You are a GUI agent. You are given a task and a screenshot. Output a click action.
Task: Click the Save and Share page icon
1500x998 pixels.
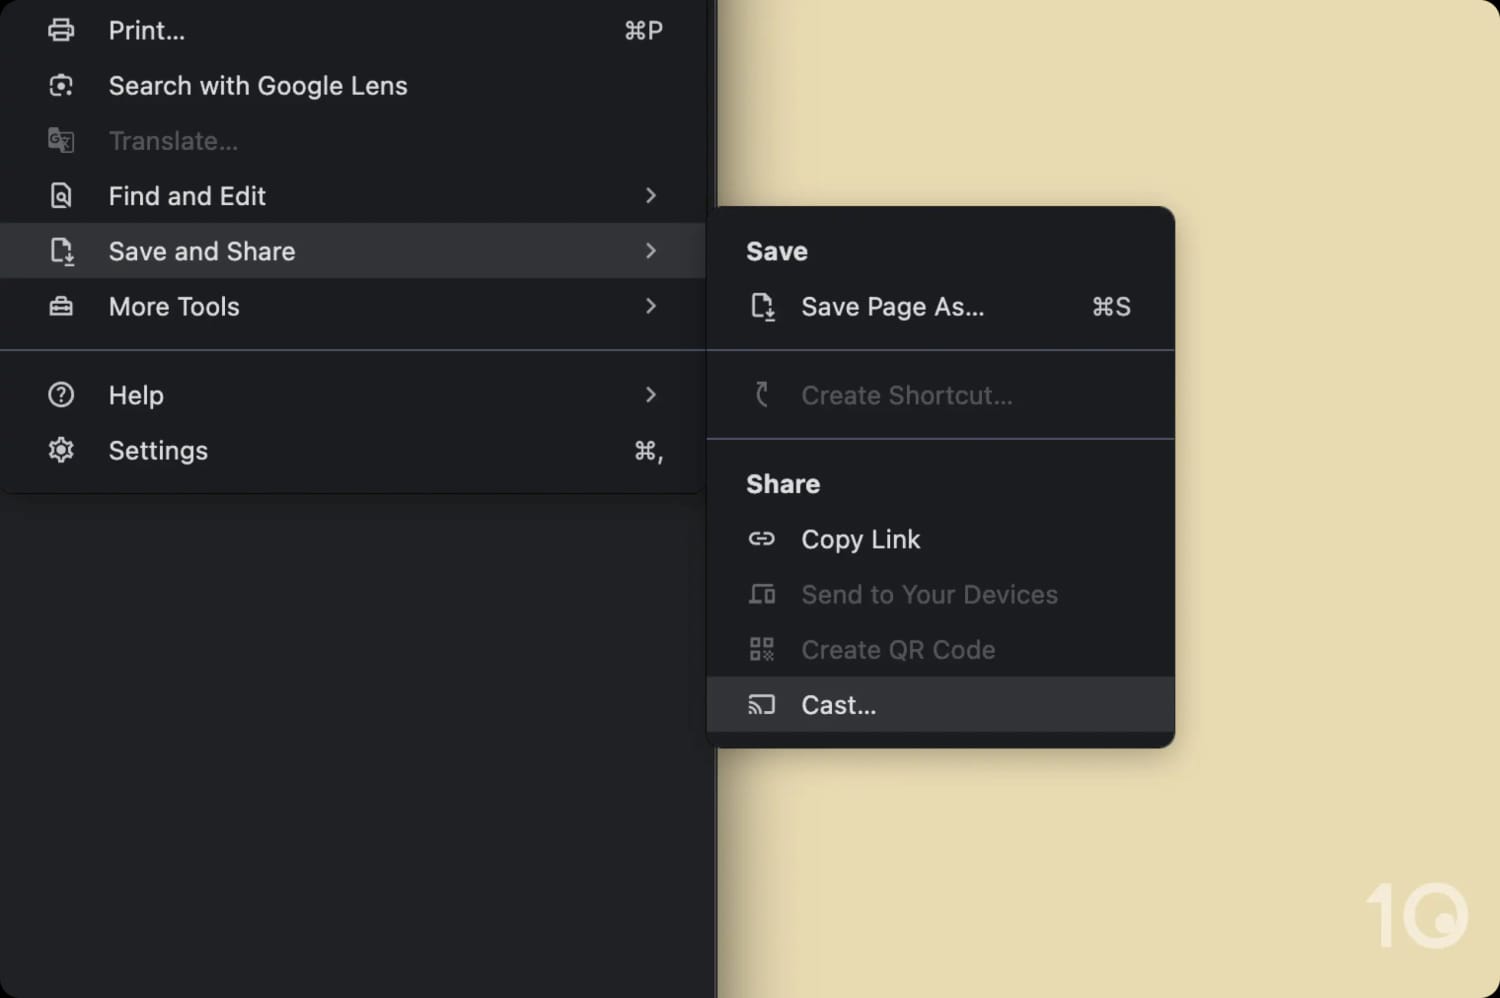[62, 251]
